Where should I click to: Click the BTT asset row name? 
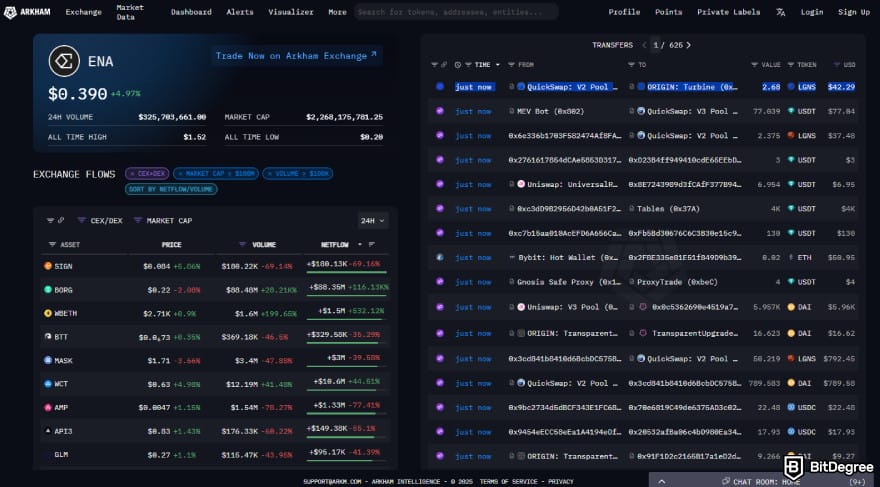61,337
